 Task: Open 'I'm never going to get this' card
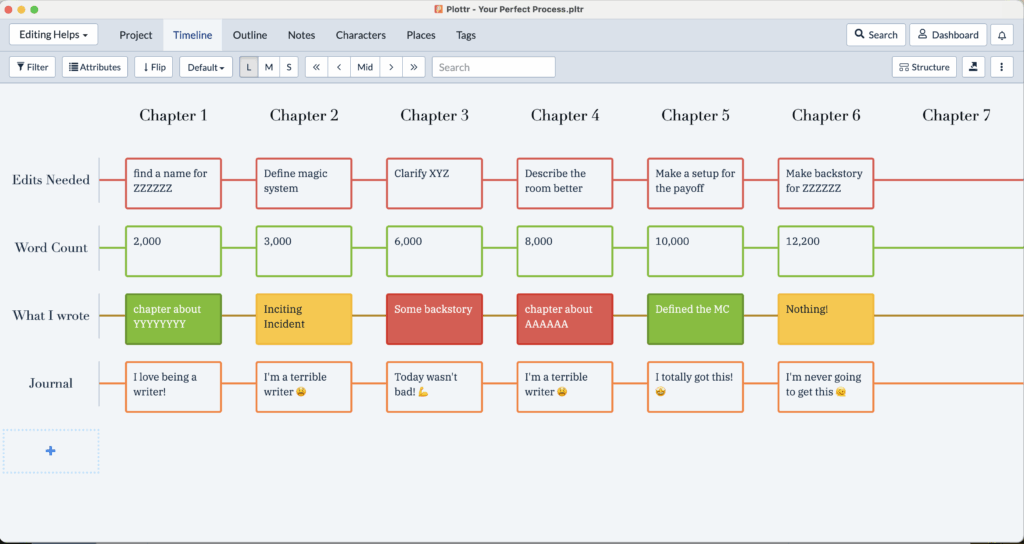826,387
